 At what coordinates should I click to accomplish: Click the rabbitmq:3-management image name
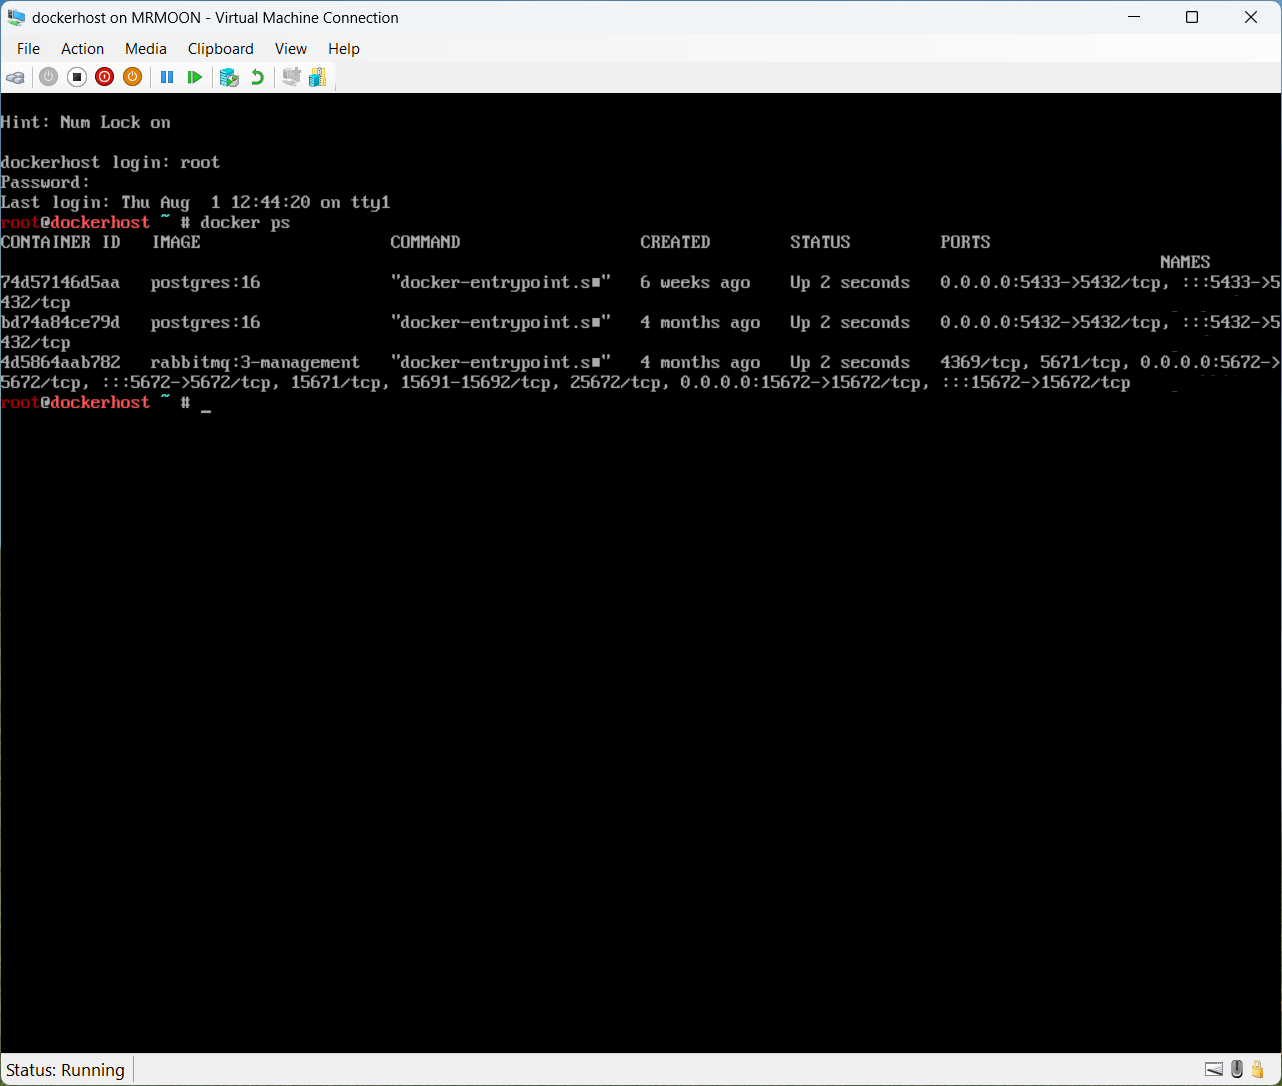(x=255, y=362)
